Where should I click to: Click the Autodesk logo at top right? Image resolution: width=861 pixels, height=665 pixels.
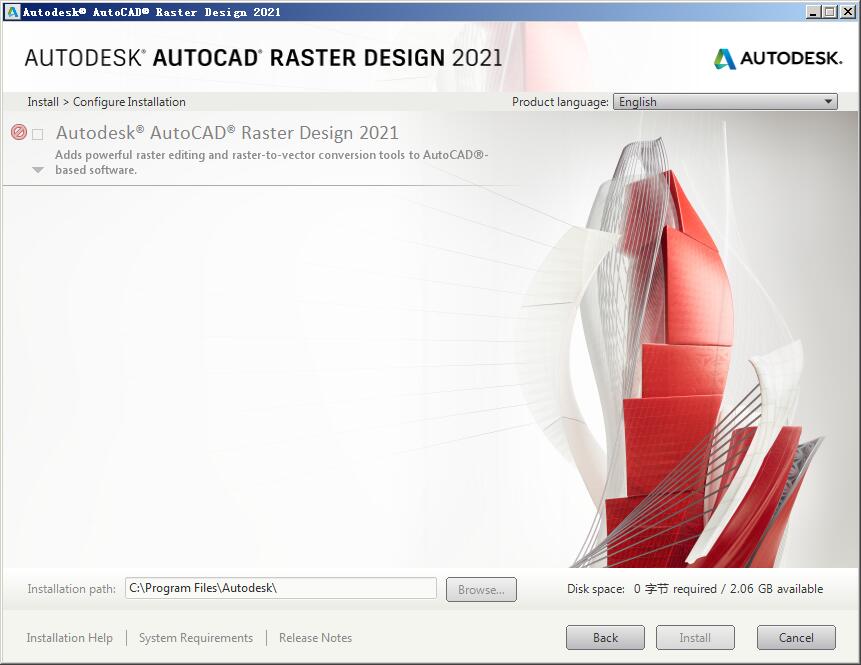click(778, 58)
